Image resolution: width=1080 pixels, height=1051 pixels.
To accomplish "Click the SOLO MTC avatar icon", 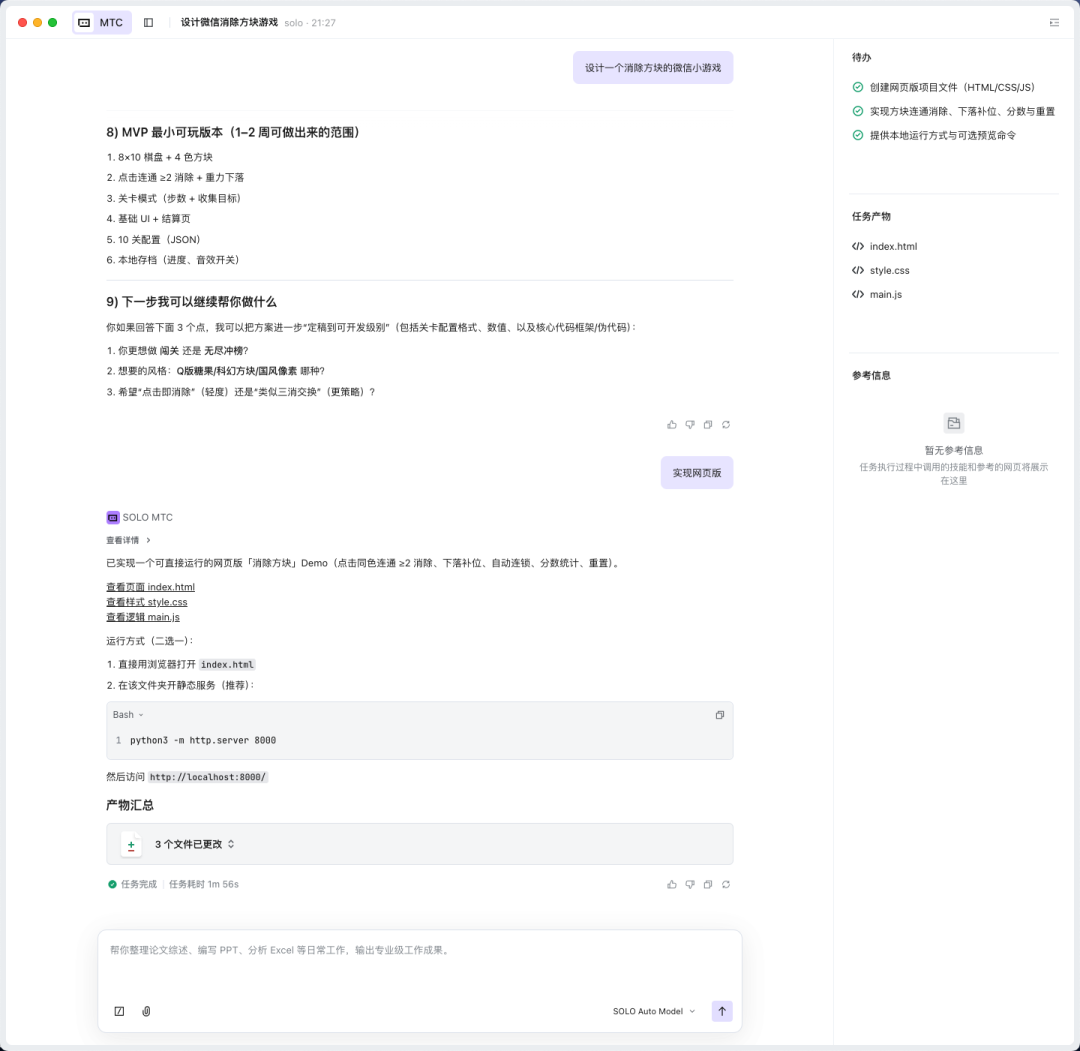I will pos(113,517).
